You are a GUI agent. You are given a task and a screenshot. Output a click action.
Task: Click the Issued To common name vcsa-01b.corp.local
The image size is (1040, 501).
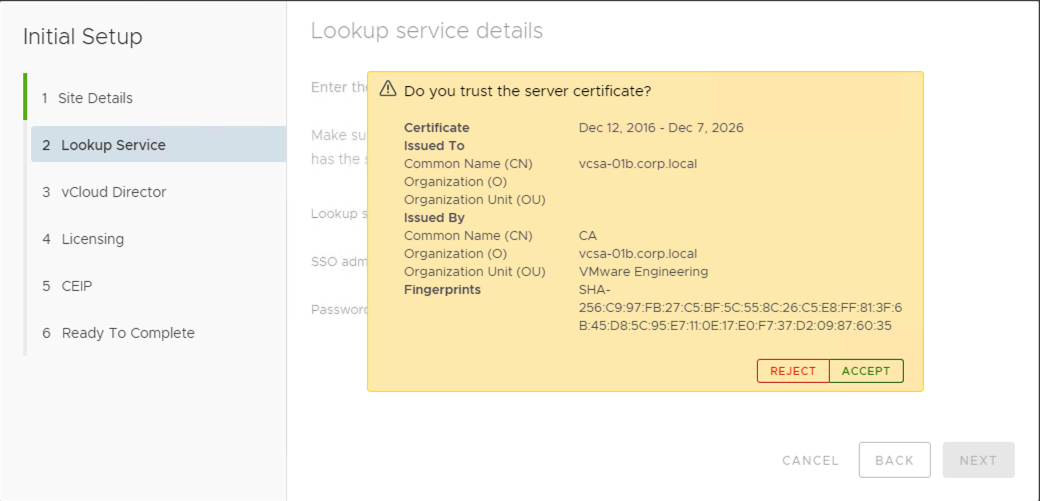tap(637, 164)
